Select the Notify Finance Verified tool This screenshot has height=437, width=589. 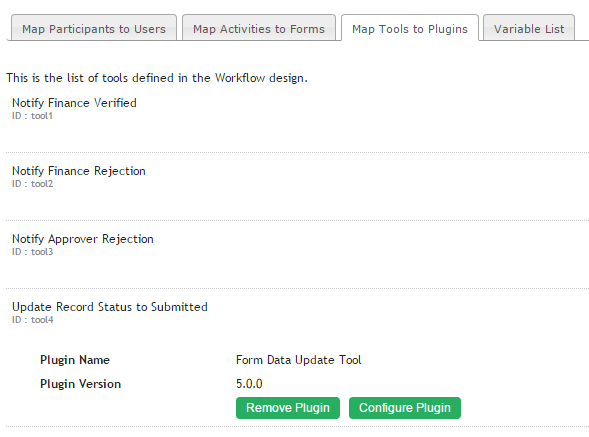click(x=74, y=103)
